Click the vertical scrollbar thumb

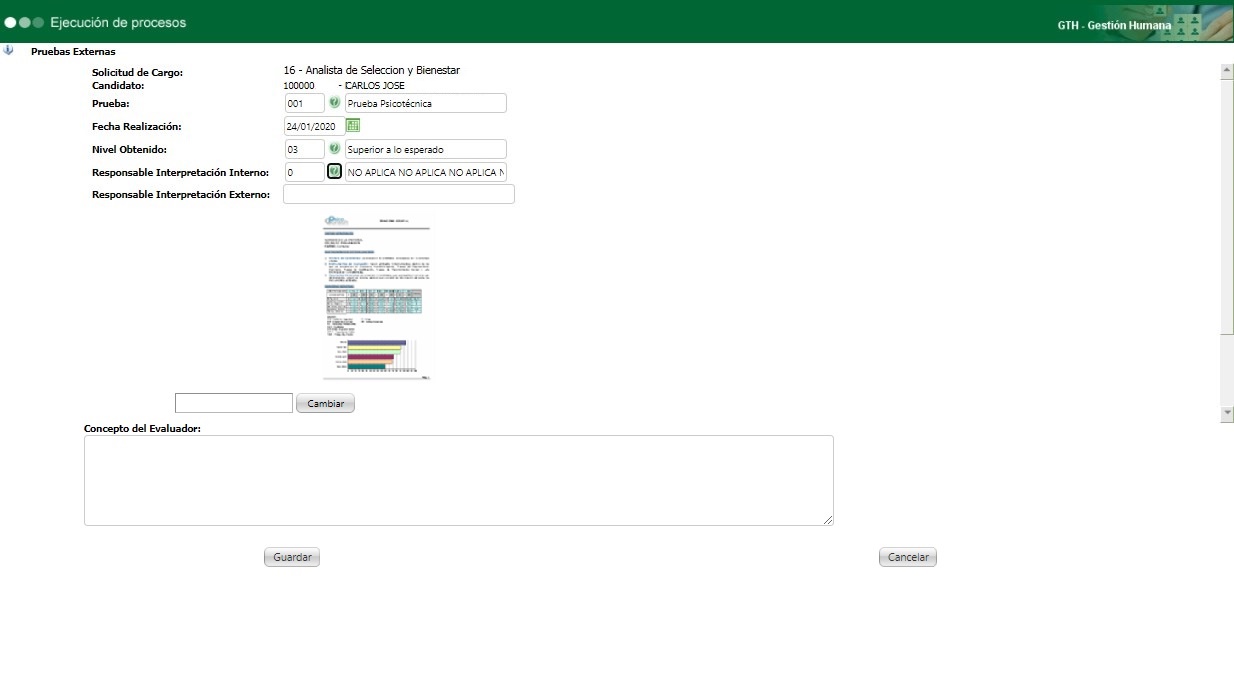pos(1227,206)
